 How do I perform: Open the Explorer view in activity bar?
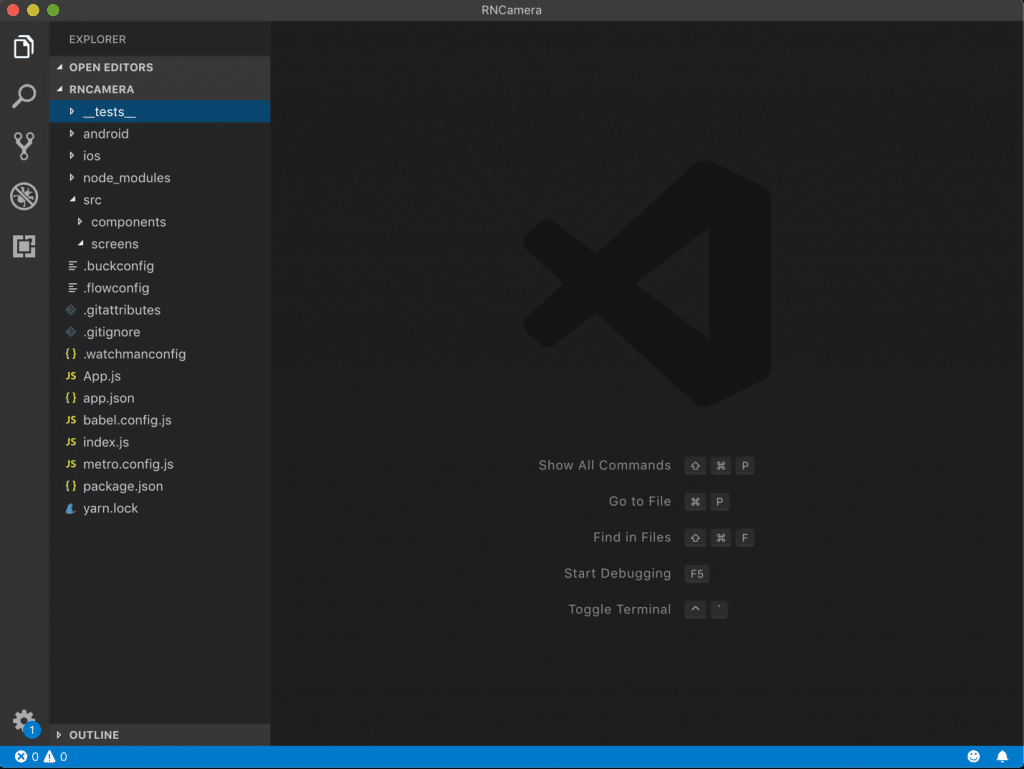tap(24, 47)
